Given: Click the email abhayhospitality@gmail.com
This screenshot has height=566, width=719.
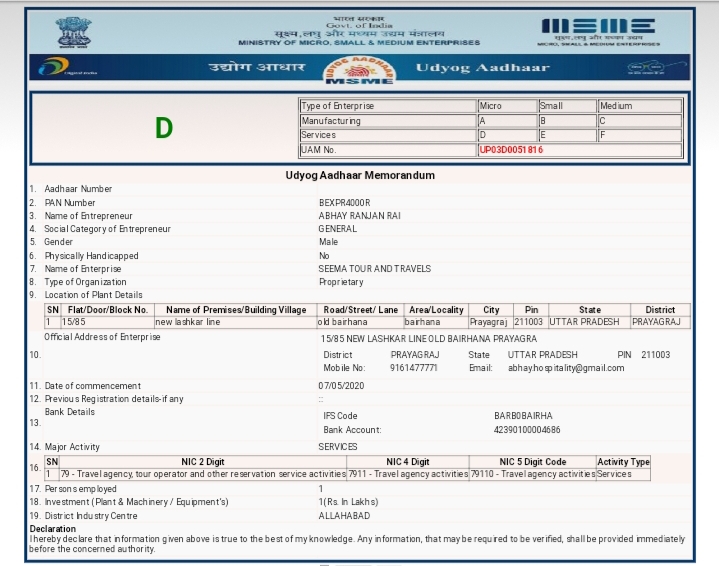Looking at the screenshot, I should click(x=566, y=368).
